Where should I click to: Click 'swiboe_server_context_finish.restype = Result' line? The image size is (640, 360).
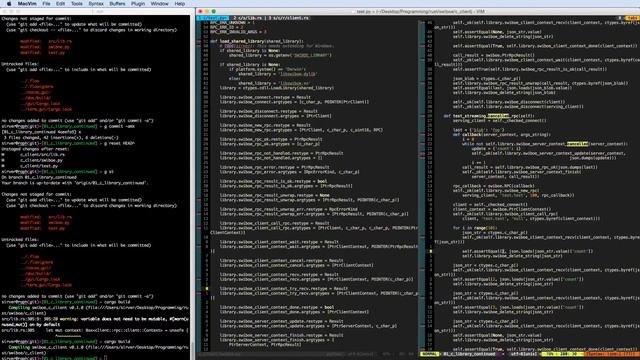tap(281, 335)
